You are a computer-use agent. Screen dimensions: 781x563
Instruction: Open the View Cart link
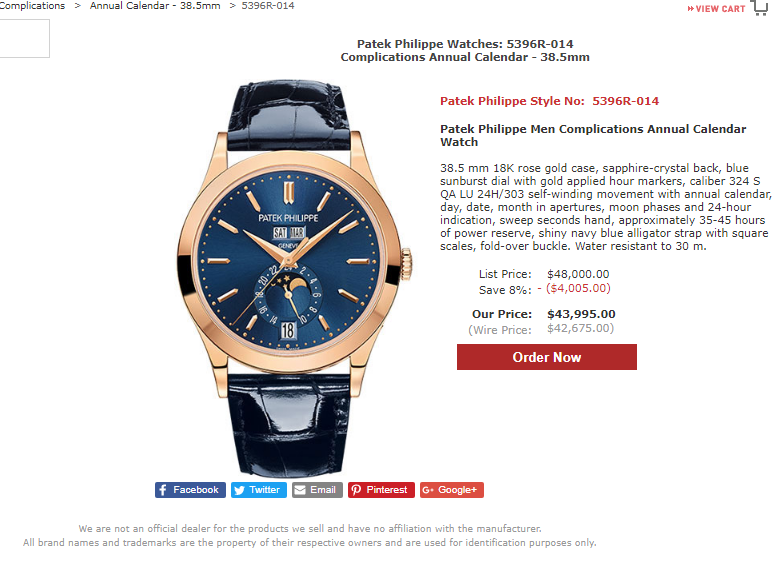(716, 9)
